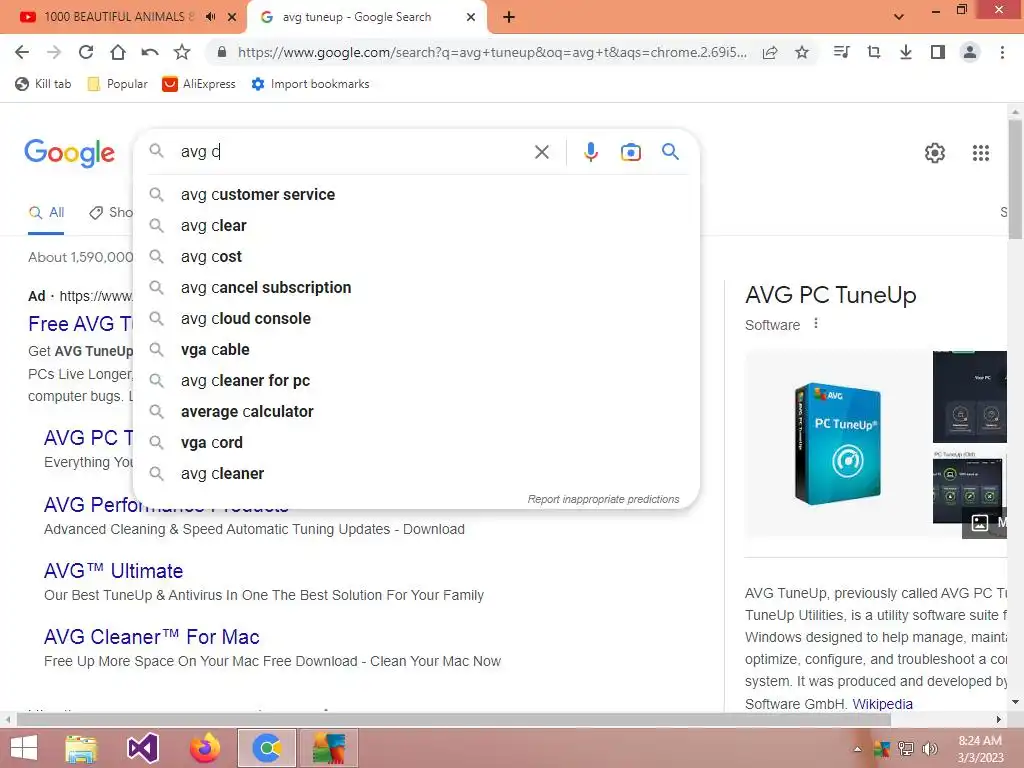Go back using the browser back arrow
Viewport: 1024px width, 768px height.
point(22,52)
